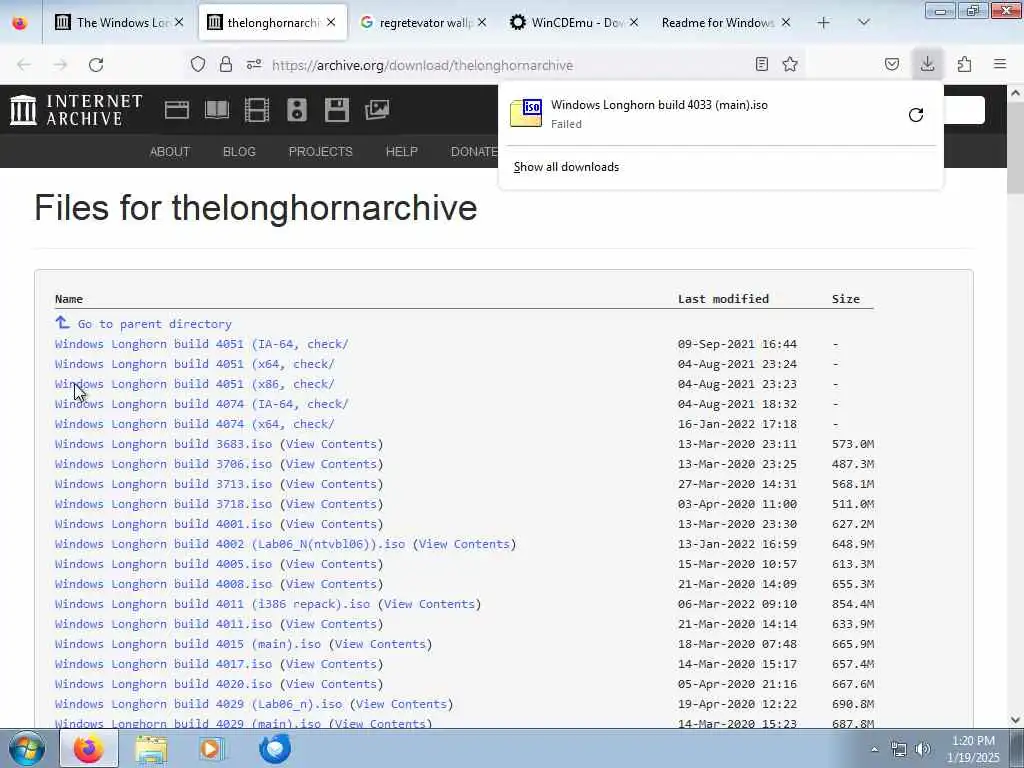Image resolution: width=1024 pixels, height=768 pixels.
Task: Open Internet Archive home logo
Action: pos(76,110)
